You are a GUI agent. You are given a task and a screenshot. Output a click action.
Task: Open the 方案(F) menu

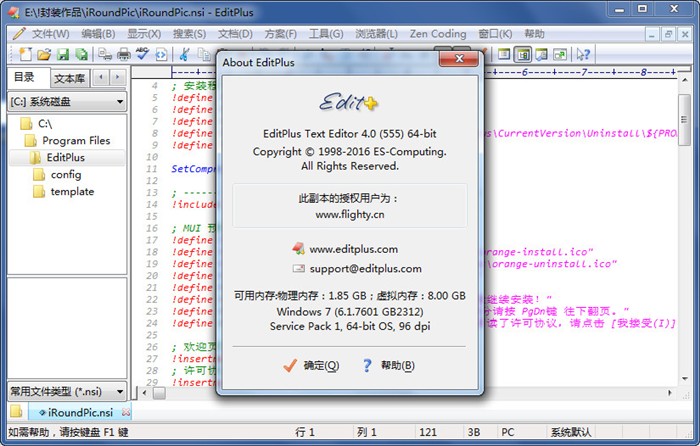[x=280, y=34]
